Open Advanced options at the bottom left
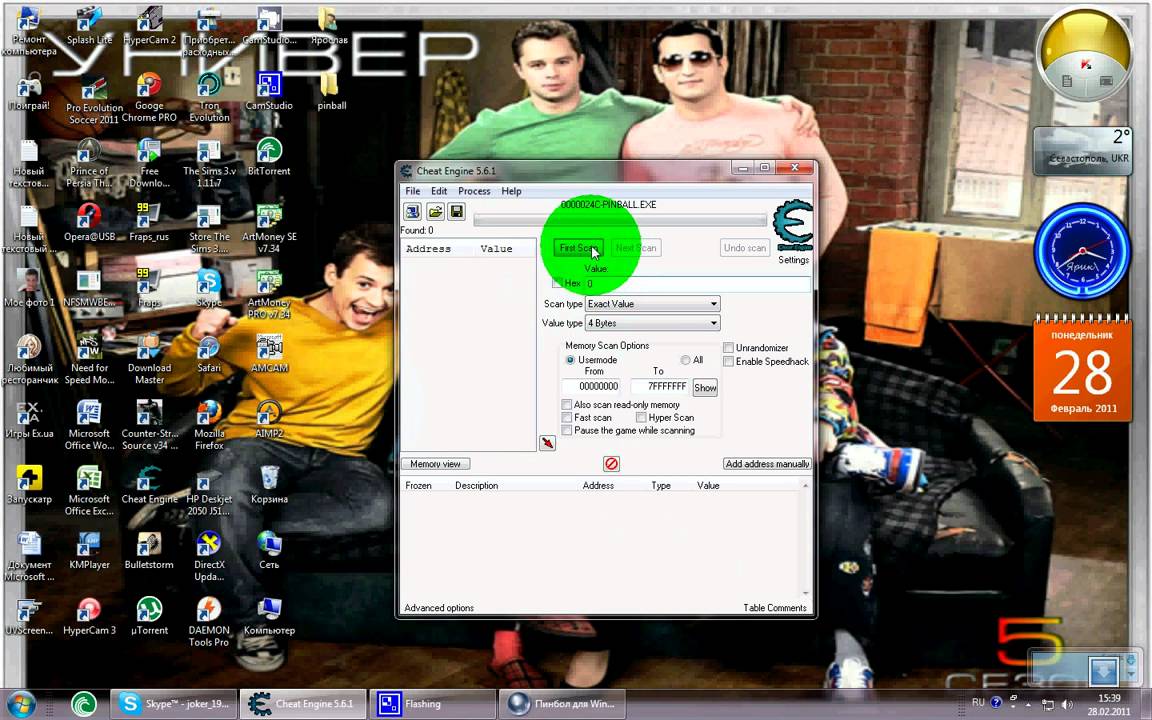1152x720 pixels. tap(439, 608)
